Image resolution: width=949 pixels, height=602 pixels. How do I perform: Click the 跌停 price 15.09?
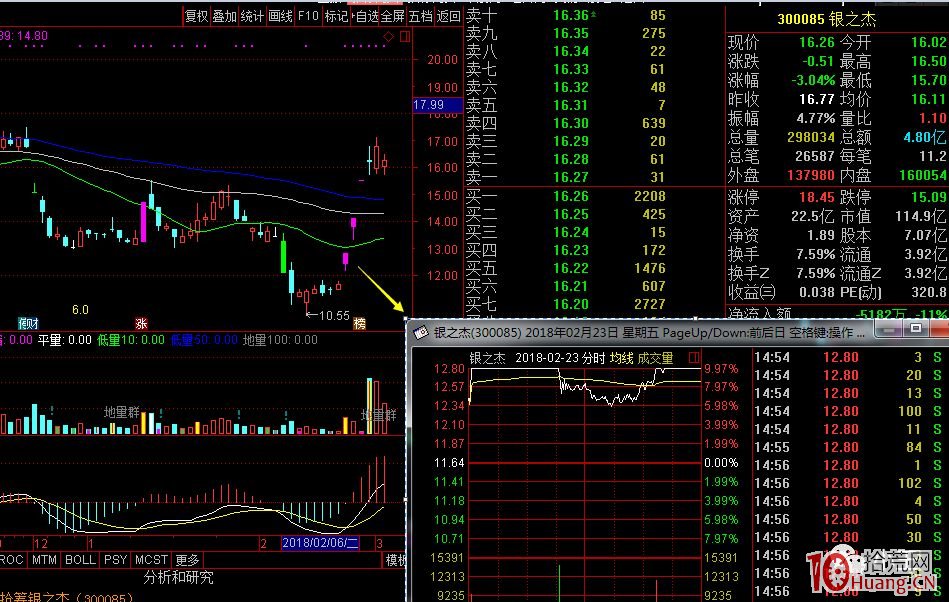point(928,197)
